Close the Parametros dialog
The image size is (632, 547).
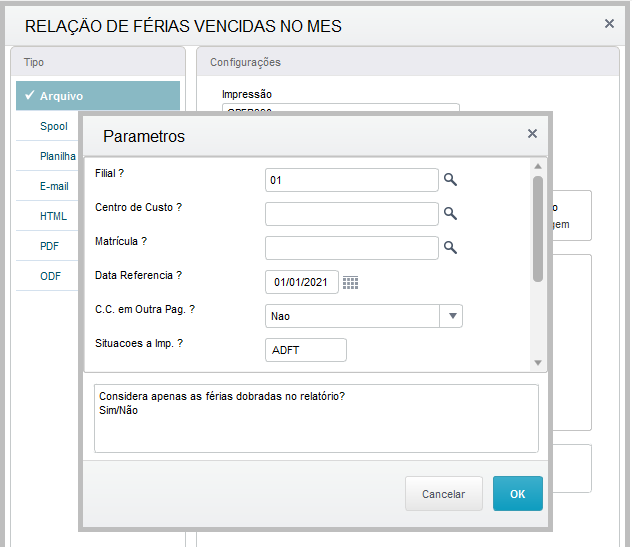click(532, 133)
